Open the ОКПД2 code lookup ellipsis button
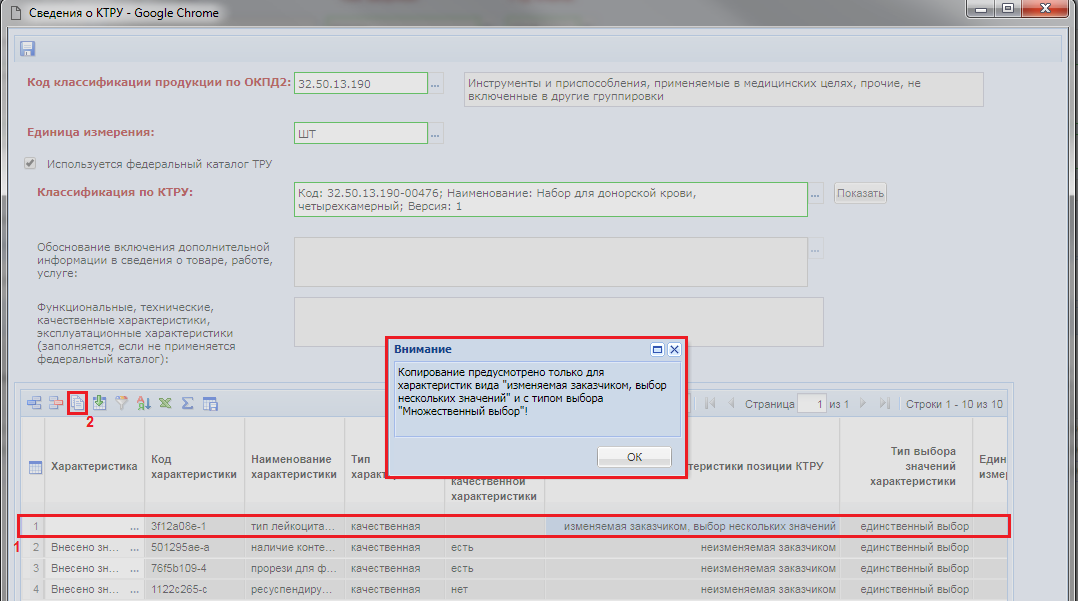Screen dimensions: 1078x601 (x=435, y=85)
